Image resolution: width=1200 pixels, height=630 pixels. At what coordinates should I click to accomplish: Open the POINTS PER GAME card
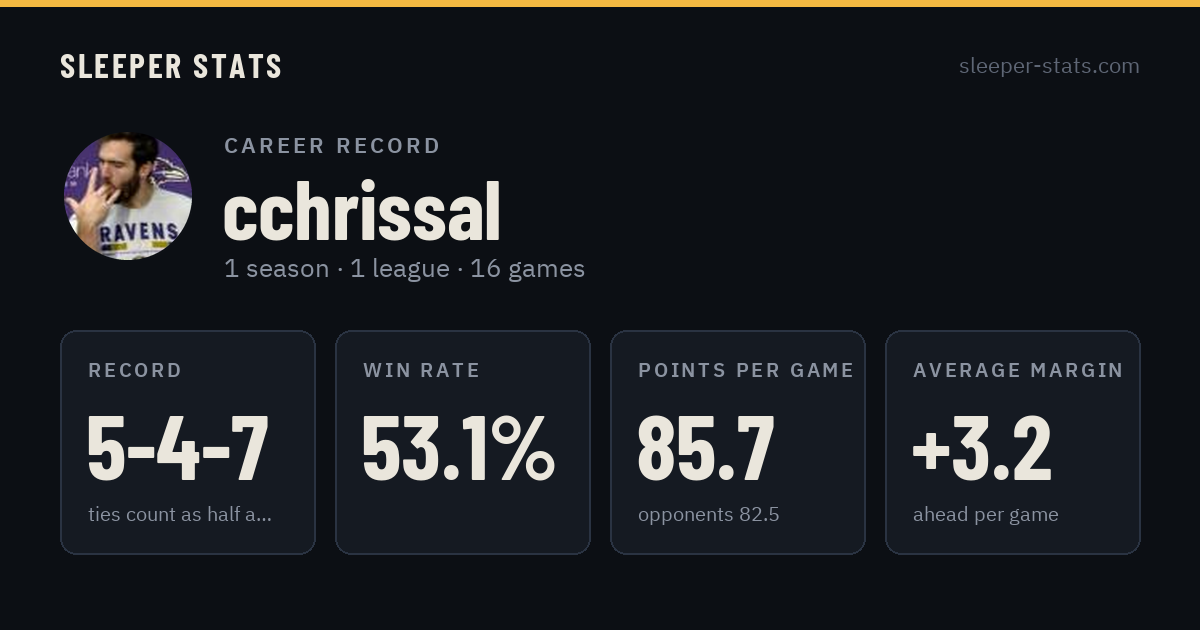738,442
